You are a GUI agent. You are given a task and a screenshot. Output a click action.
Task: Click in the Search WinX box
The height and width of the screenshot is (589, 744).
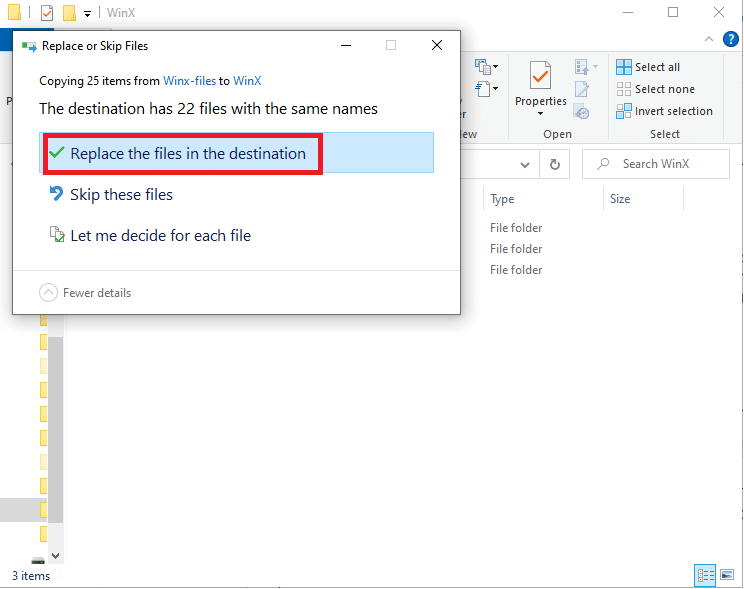pyautogui.click(x=656, y=164)
